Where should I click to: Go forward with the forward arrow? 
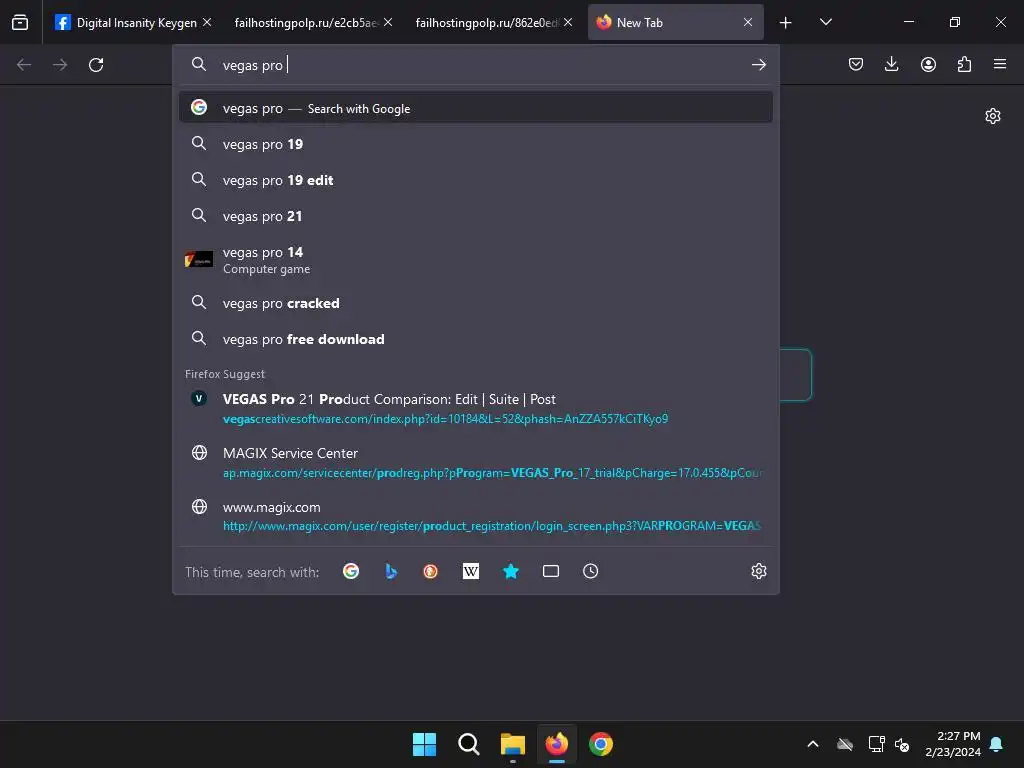click(60, 65)
